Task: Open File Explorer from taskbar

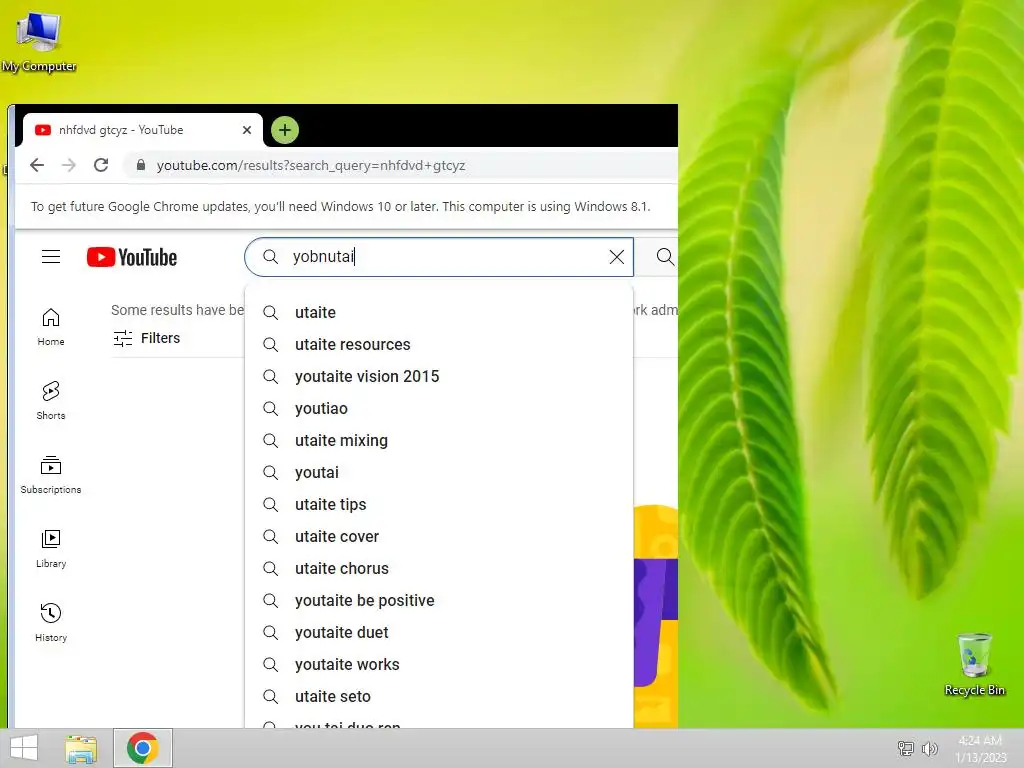Action: (81, 748)
